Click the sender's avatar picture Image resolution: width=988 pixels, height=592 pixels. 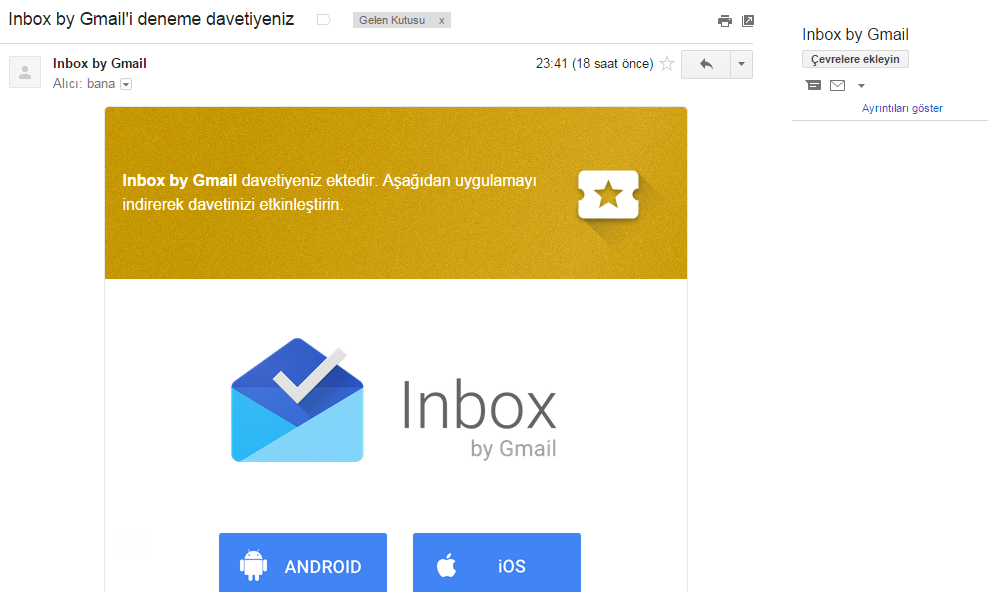tap(25, 72)
